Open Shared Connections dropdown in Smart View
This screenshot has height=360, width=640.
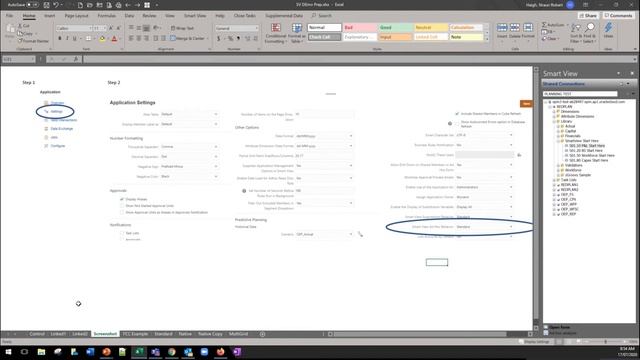coord(628,84)
